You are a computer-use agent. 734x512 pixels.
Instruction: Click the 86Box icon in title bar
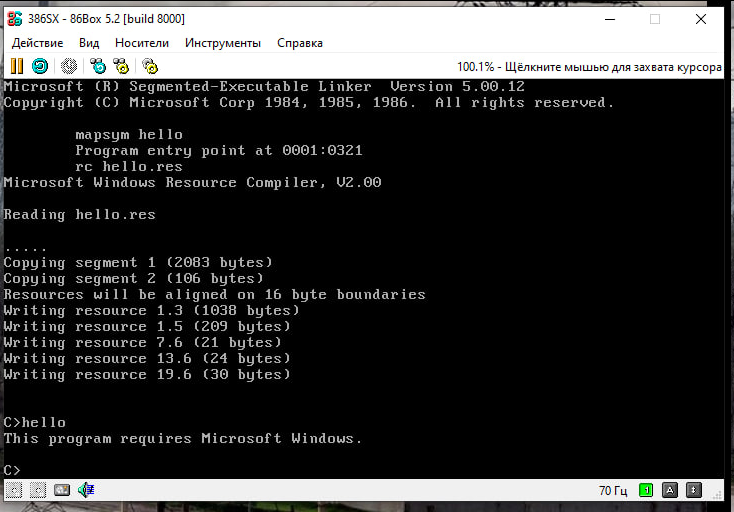16,19
